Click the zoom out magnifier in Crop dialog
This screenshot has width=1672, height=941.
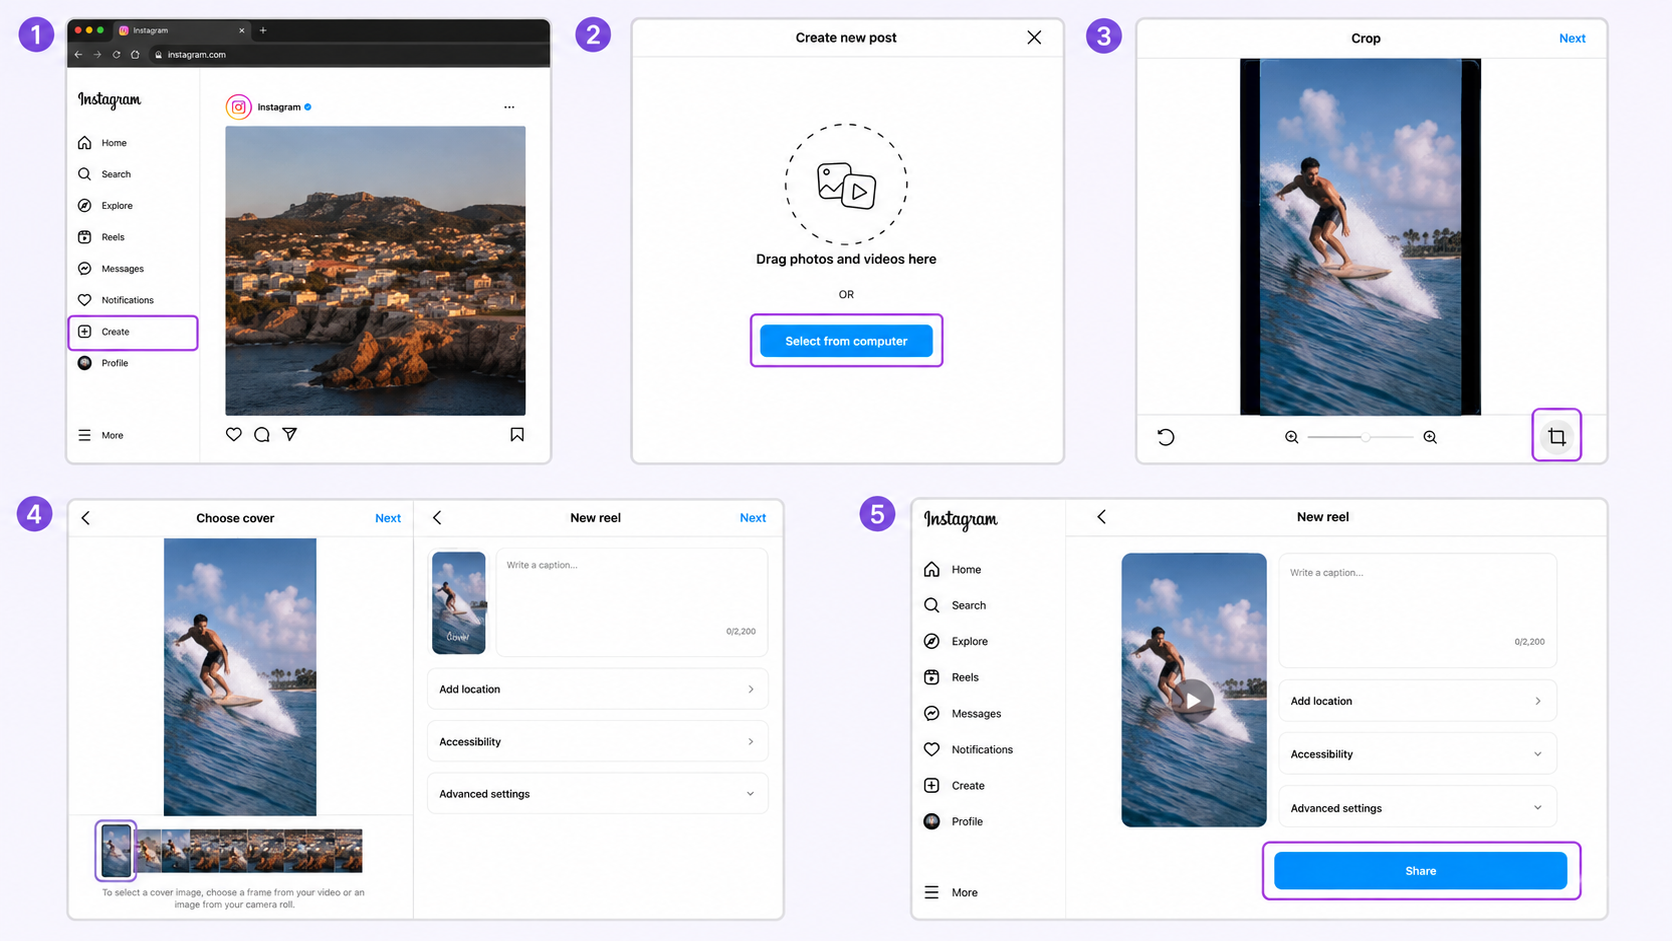click(x=1292, y=437)
